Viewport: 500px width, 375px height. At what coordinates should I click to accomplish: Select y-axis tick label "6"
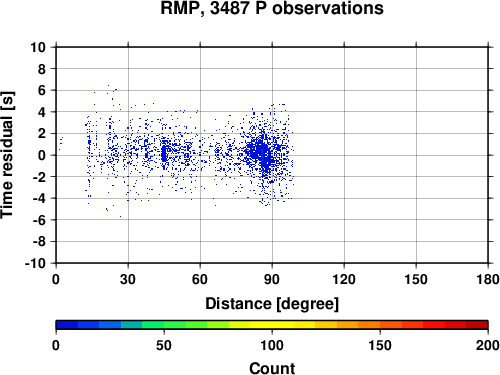click(42, 90)
